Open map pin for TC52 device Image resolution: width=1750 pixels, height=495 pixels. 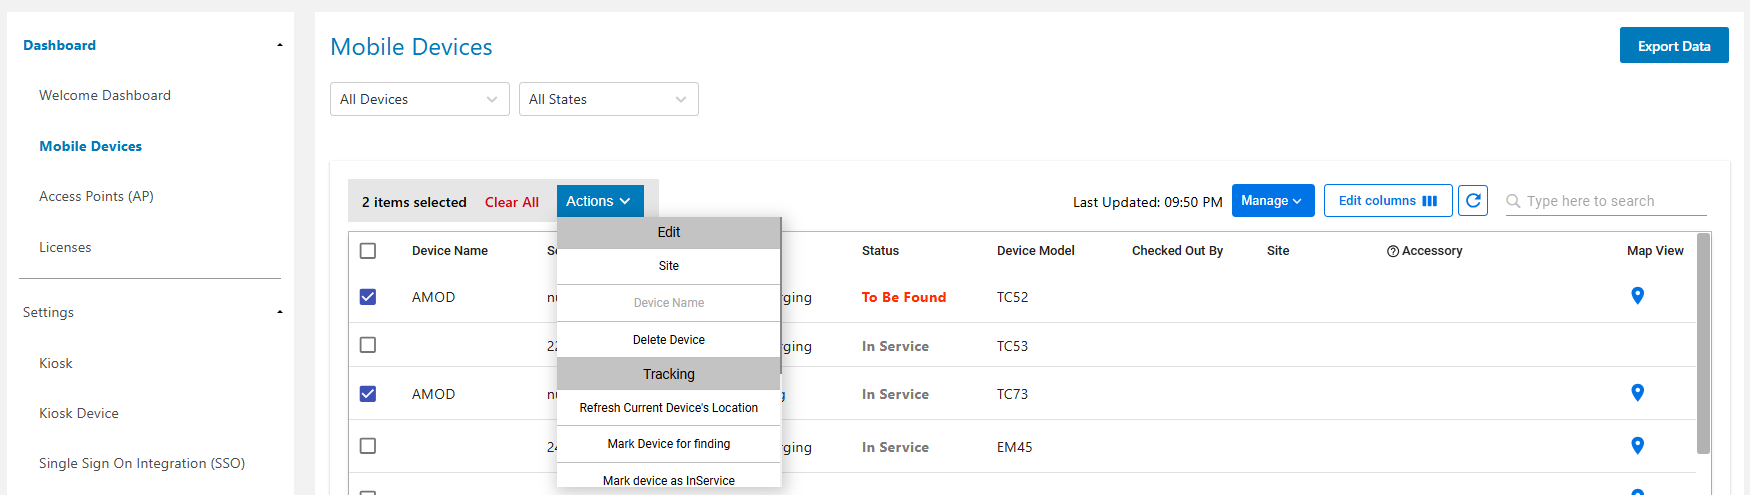1637,296
